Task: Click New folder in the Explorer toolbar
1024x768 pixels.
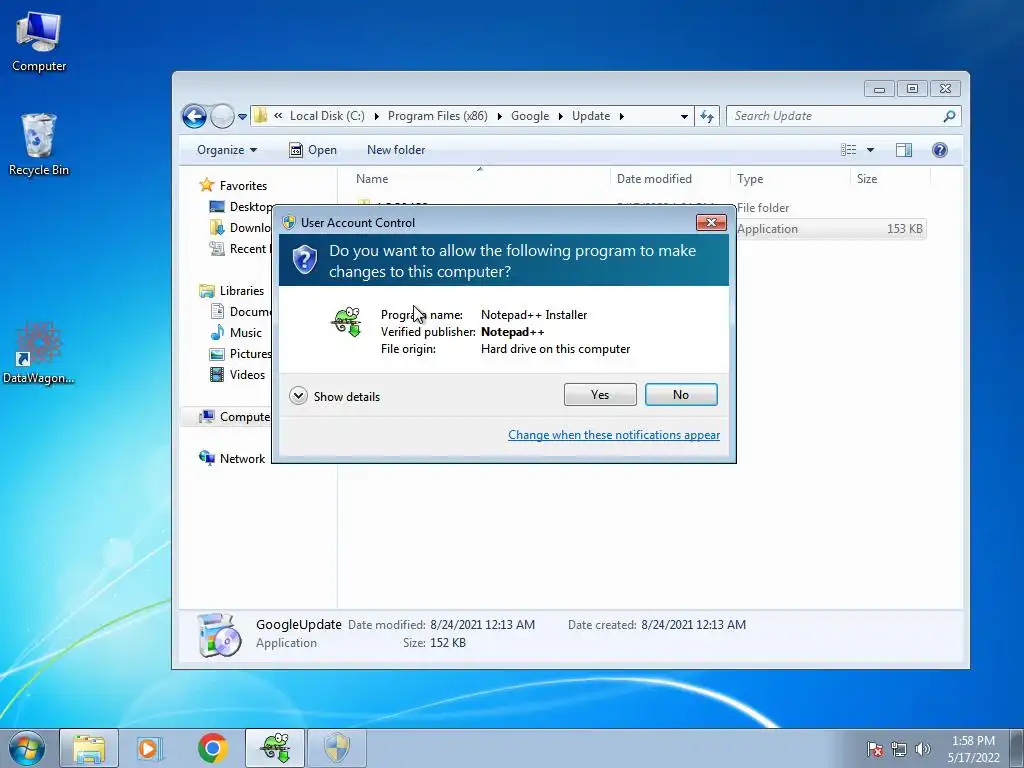Action: [396, 150]
